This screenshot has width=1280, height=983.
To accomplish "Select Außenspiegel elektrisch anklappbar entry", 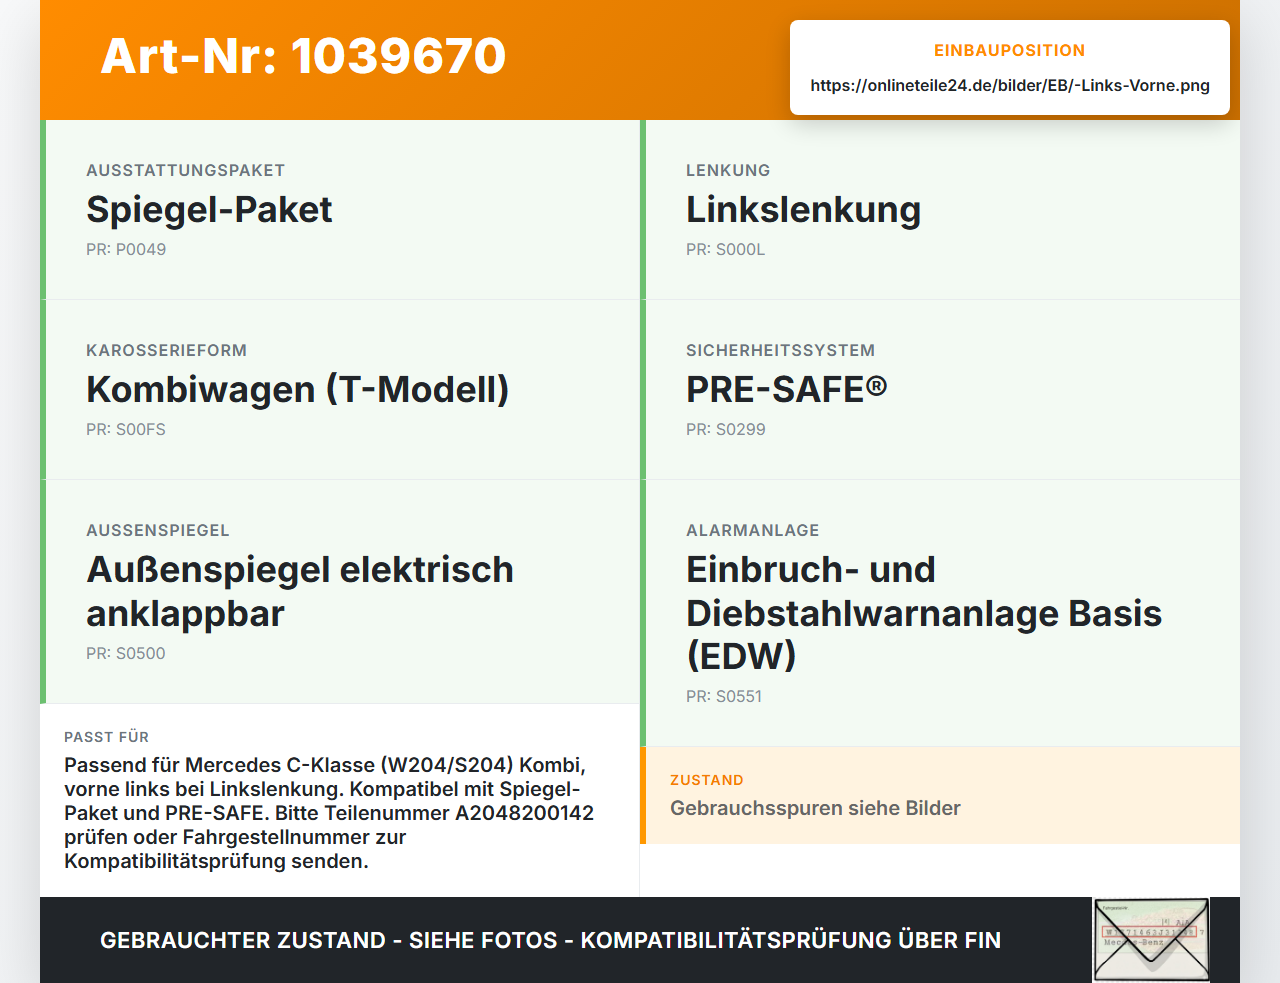I will (x=340, y=592).
